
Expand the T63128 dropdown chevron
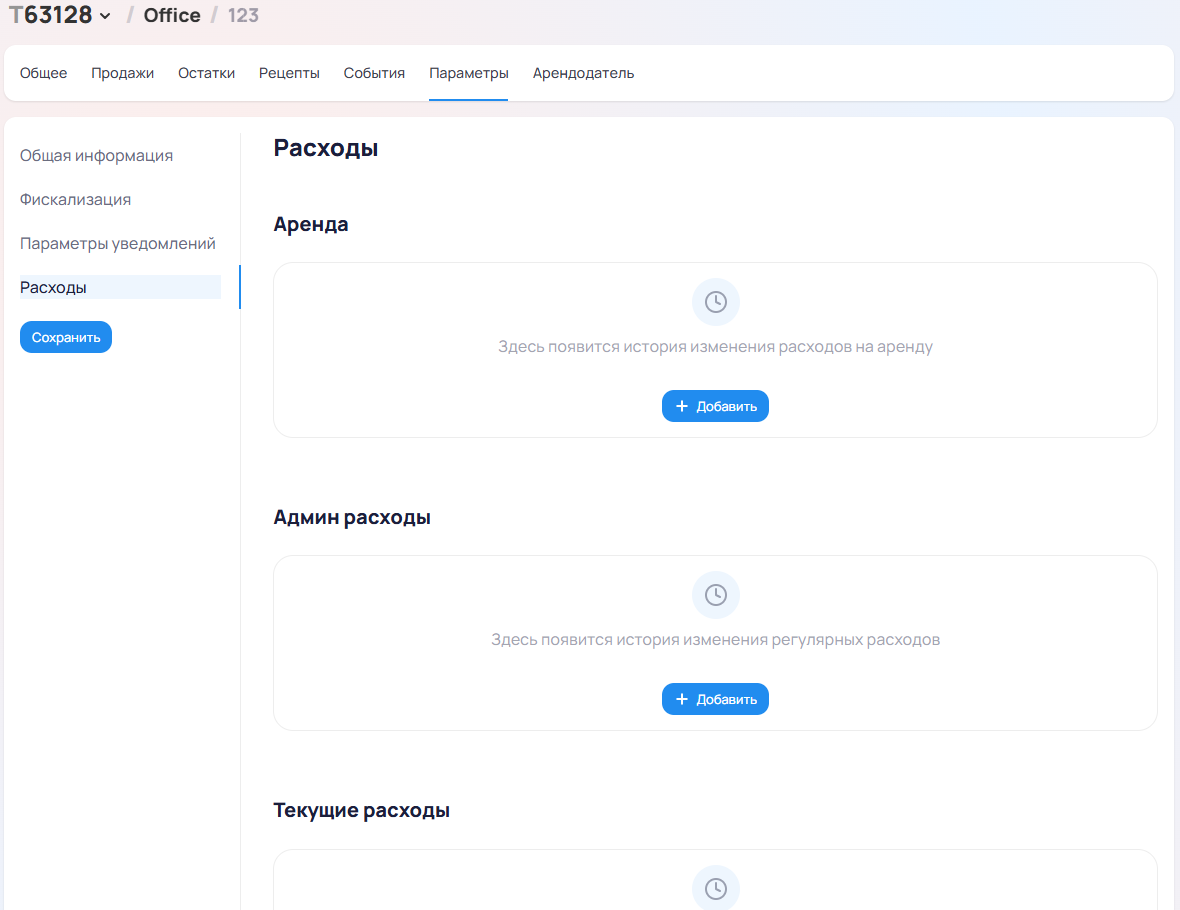click(105, 16)
